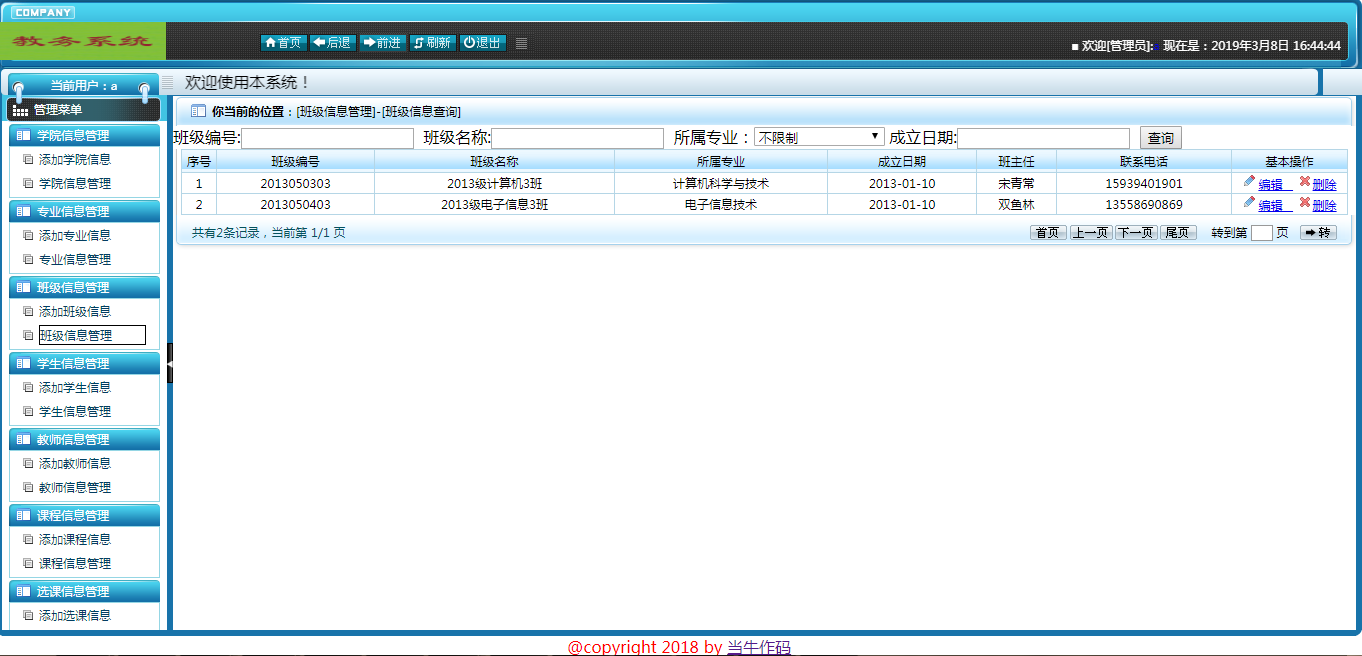Click red X icon in 2013级电子信息3班 row
This screenshot has width=1362, height=656.
click(x=1304, y=202)
